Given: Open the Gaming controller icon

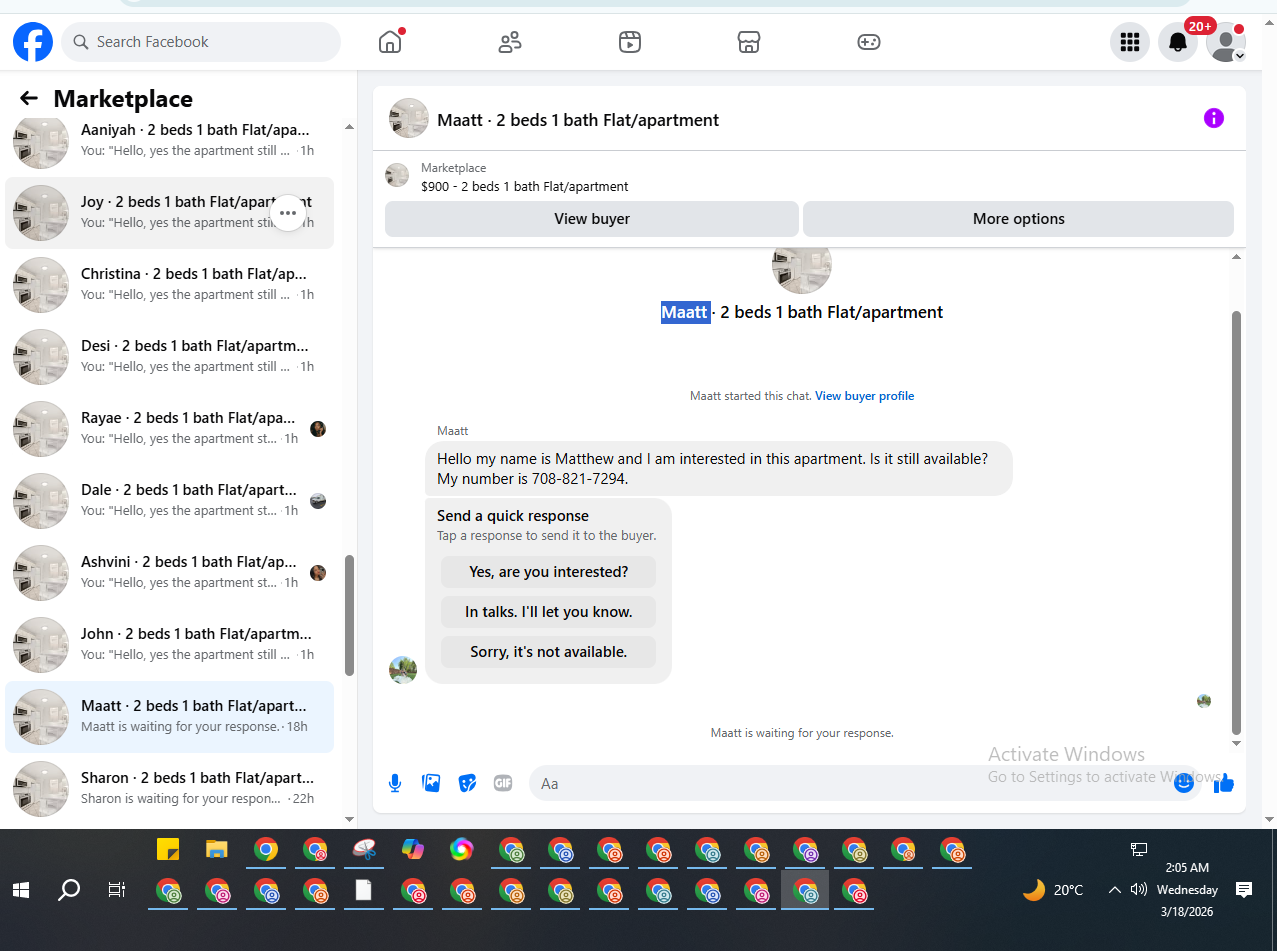Looking at the screenshot, I should click(x=869, y=42).
